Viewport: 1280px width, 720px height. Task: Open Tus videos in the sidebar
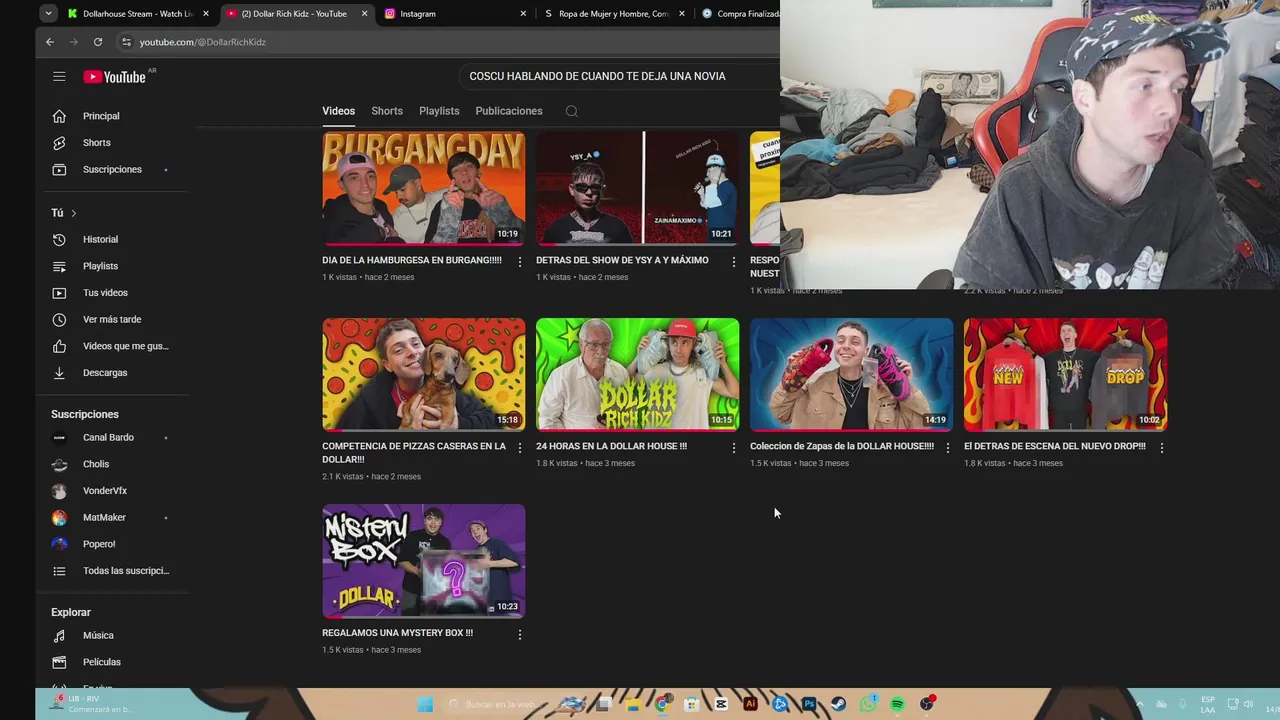point(105,293)
